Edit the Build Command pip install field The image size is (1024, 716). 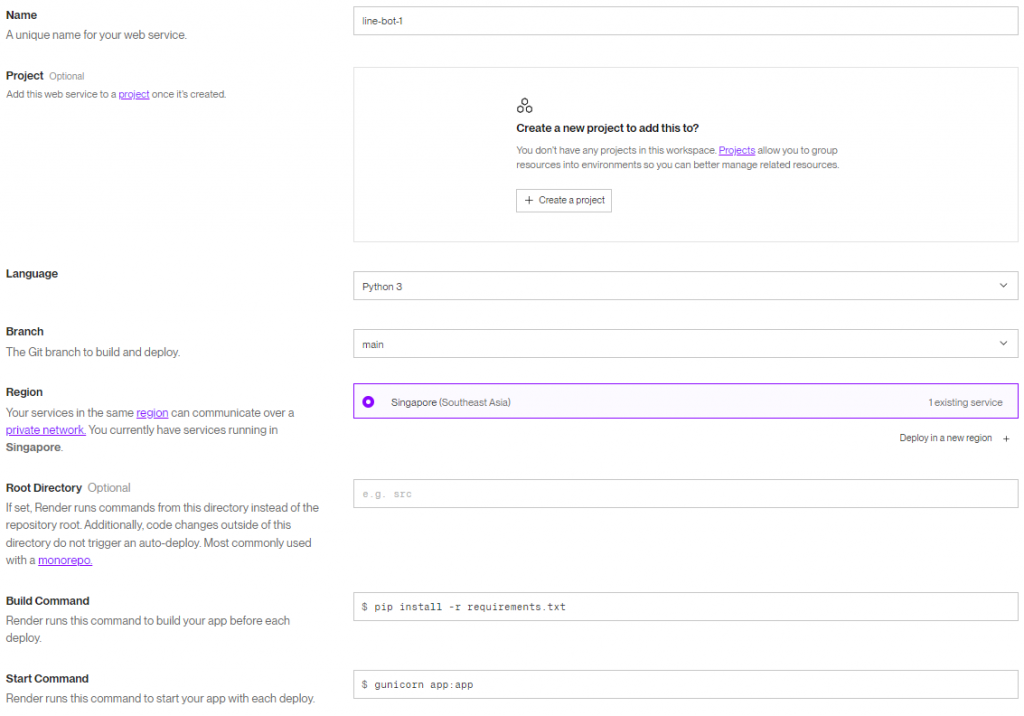685,607
